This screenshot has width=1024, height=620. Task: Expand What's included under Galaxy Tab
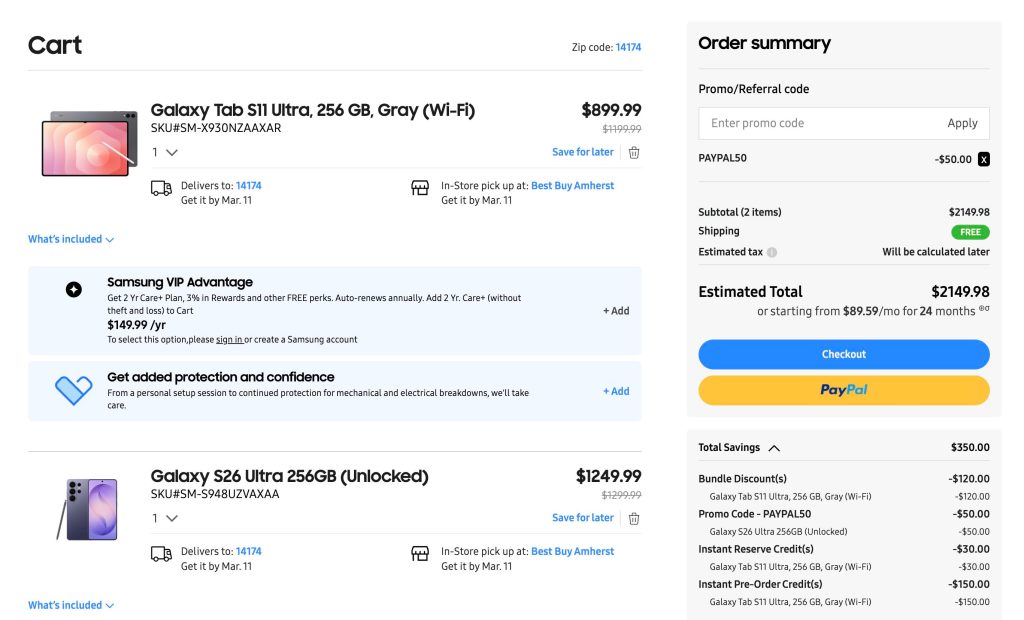(x=71, y=240)
